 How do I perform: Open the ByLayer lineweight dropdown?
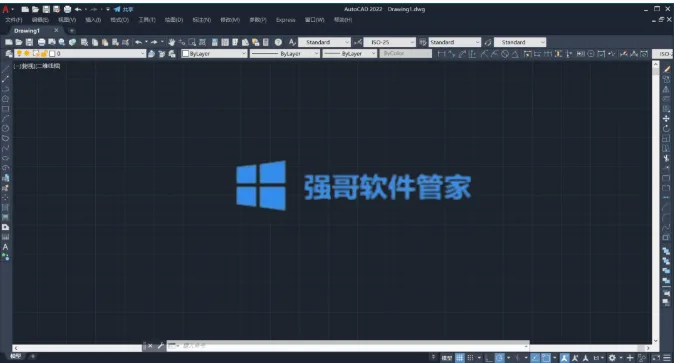pyautogui.click(x=350, y=54)
